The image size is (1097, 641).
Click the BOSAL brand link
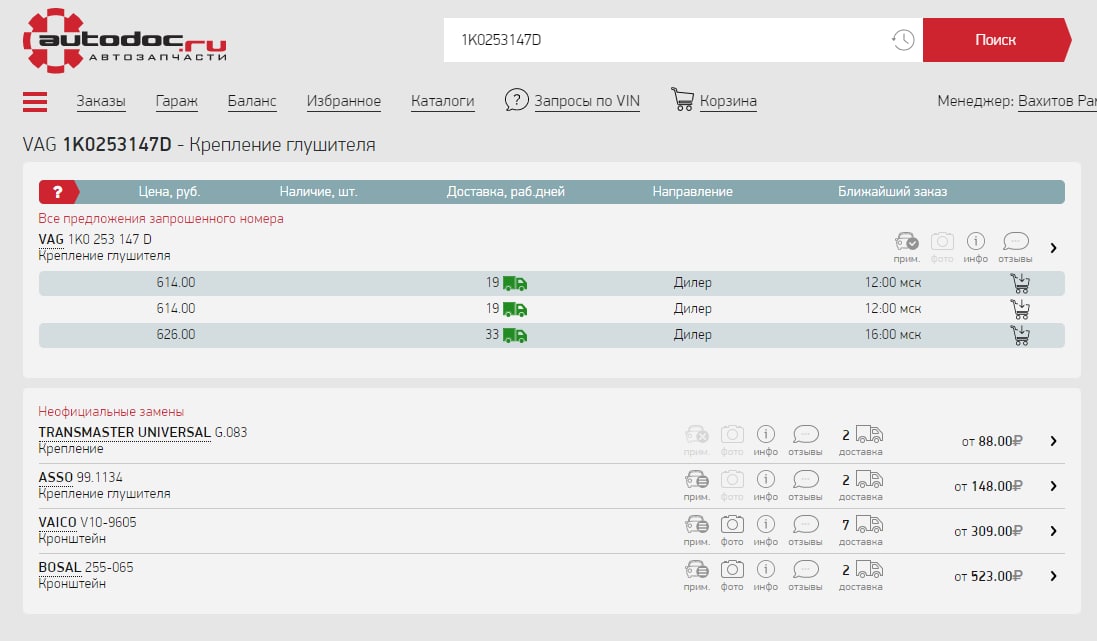59,567
